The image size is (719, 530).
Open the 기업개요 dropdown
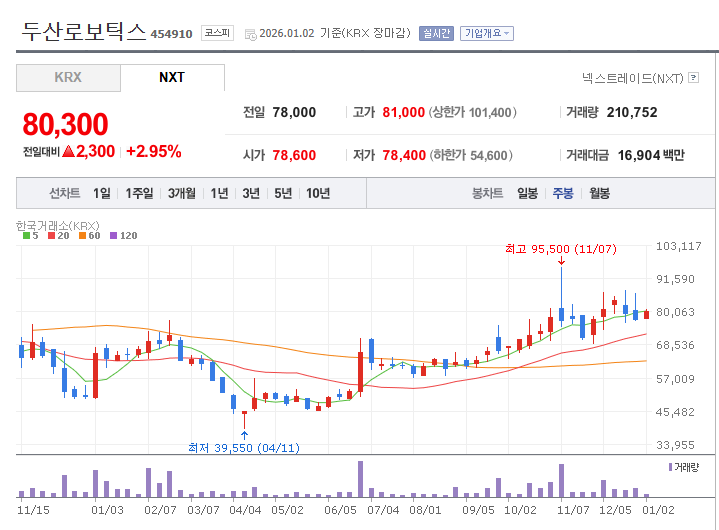point(487,33)
